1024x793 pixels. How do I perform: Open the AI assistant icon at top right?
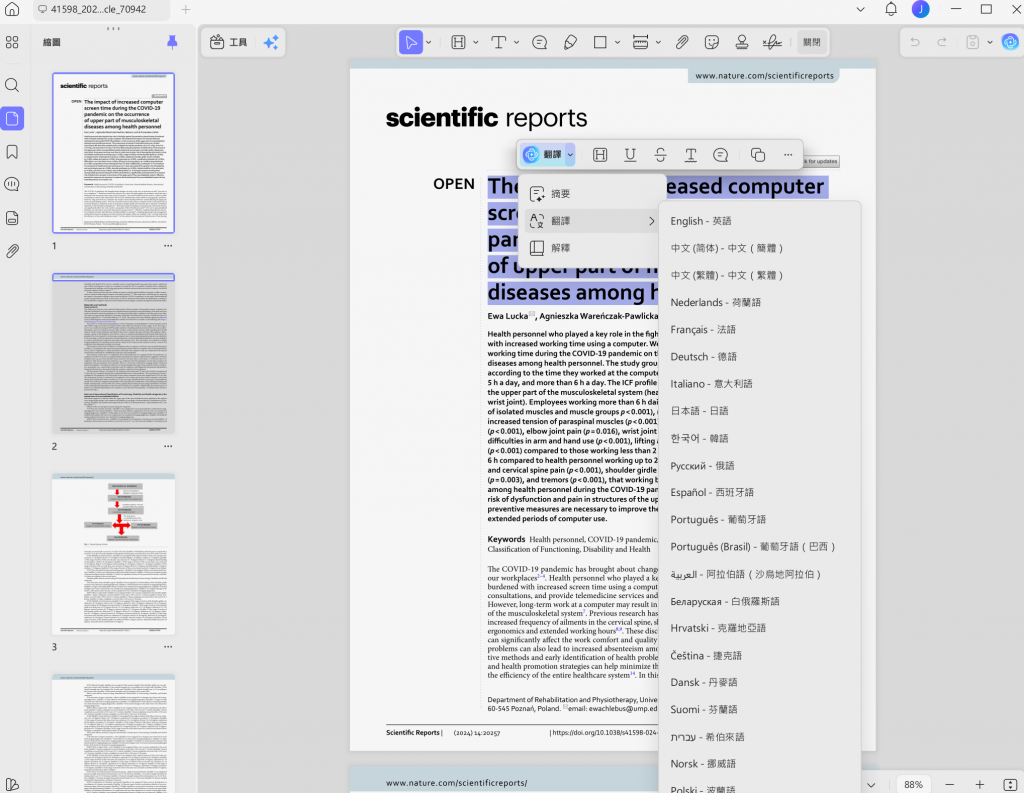pos(1010,42)
